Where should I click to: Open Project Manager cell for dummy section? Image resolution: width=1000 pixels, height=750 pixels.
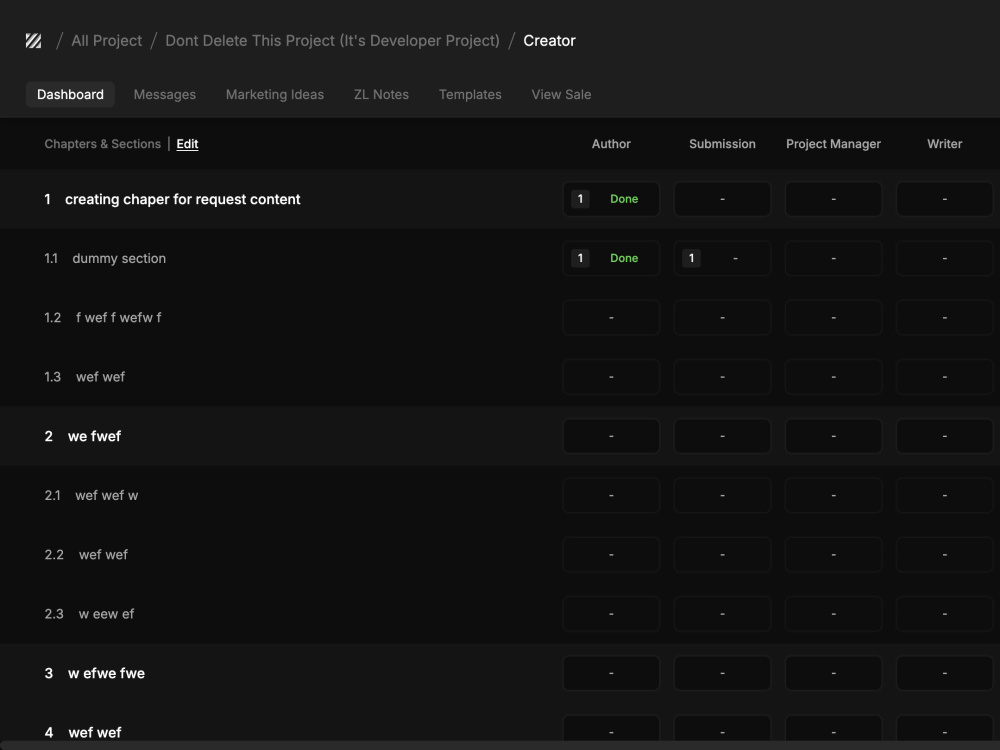[834, 258]
